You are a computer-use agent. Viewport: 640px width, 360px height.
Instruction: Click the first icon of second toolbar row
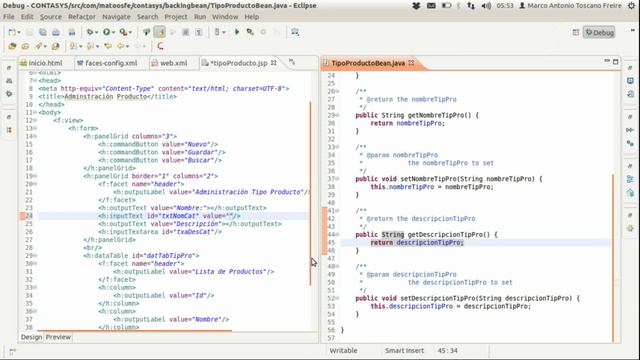pos(12,47)
